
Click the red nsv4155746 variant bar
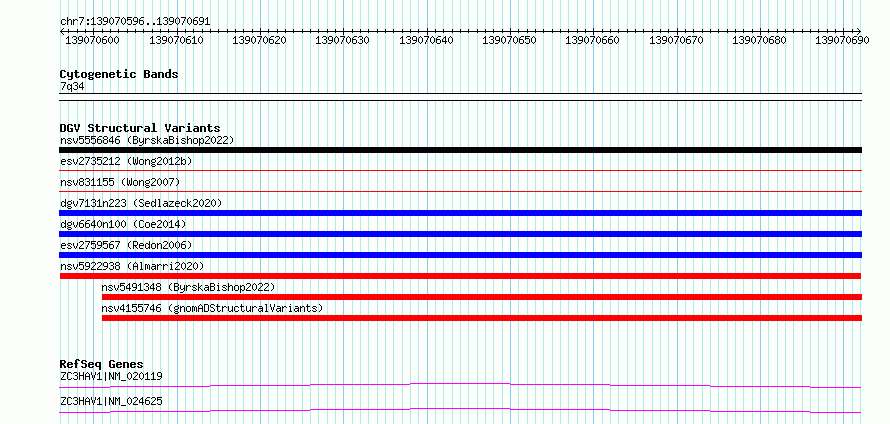(481, 318)
